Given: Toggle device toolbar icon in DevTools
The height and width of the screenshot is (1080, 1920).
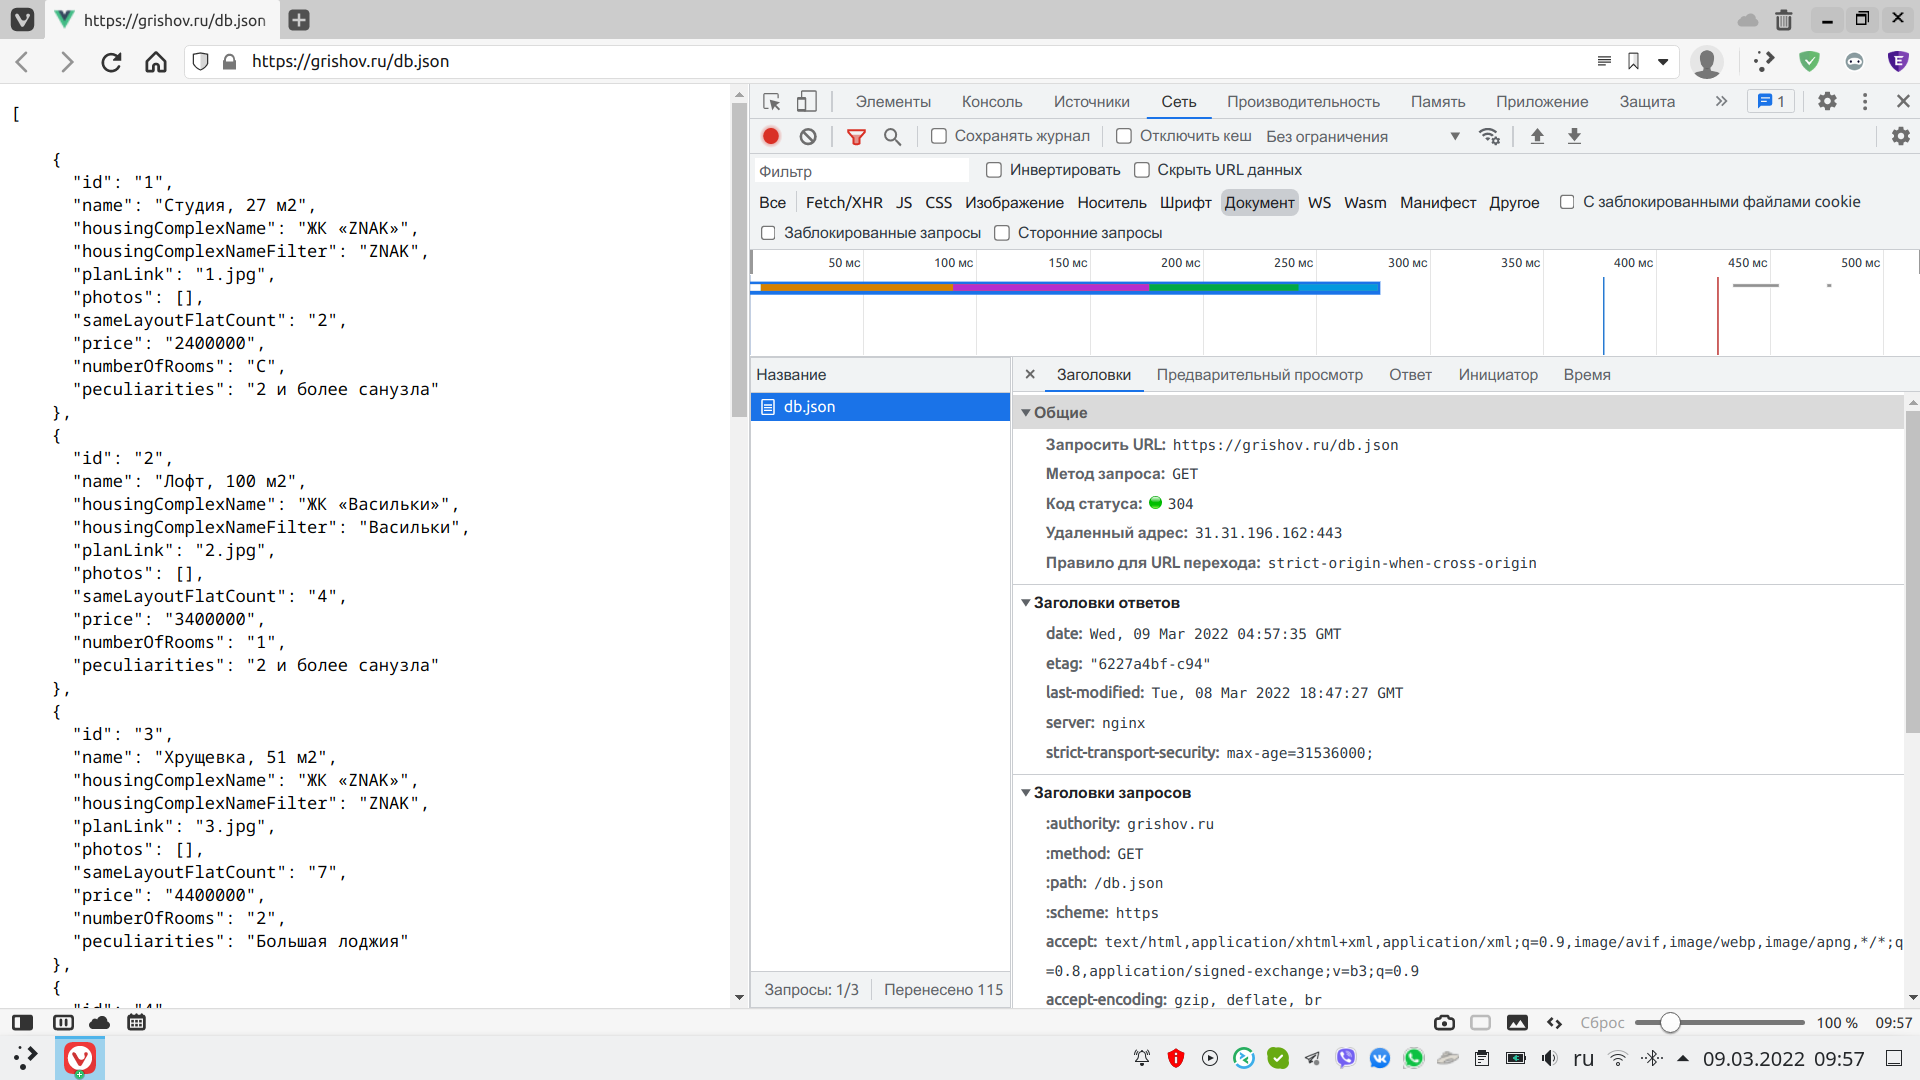Looking at the screenshot, I should click(806, 101).
